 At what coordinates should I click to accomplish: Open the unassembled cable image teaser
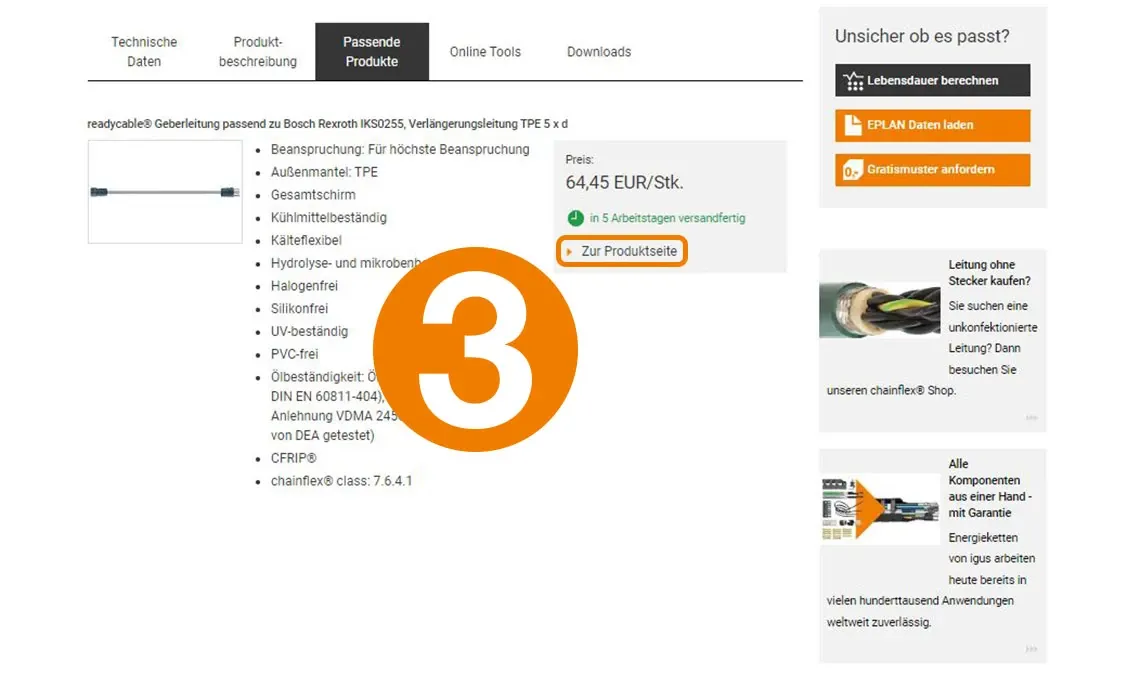[x=880, y=310]
